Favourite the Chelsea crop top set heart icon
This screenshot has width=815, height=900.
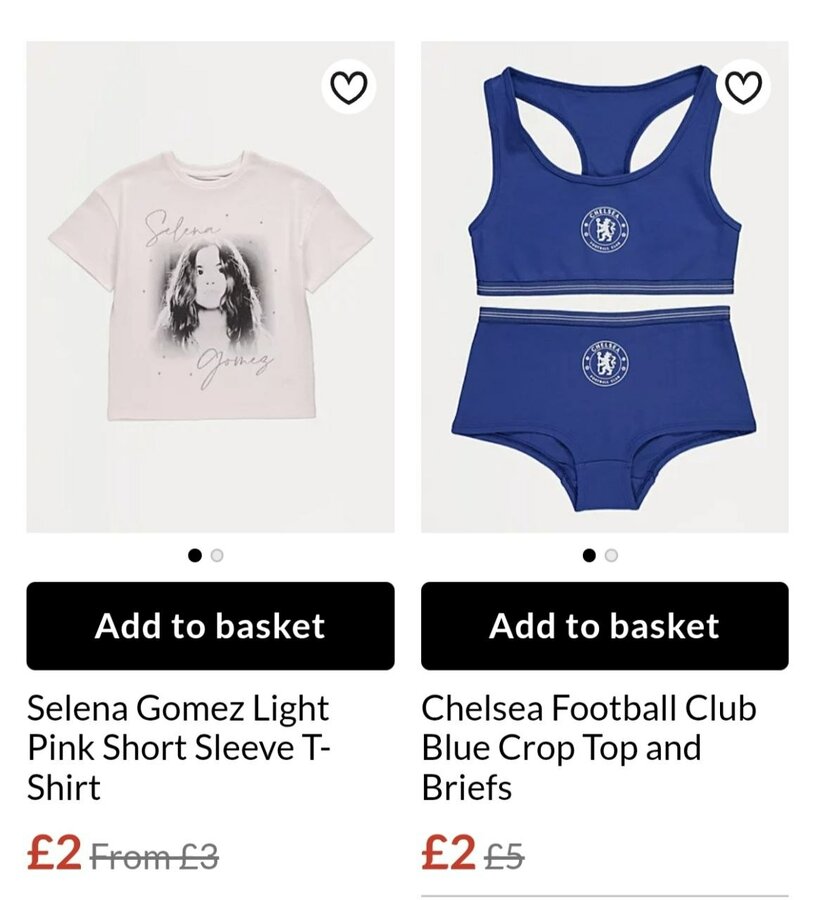[x=743, y=87]
